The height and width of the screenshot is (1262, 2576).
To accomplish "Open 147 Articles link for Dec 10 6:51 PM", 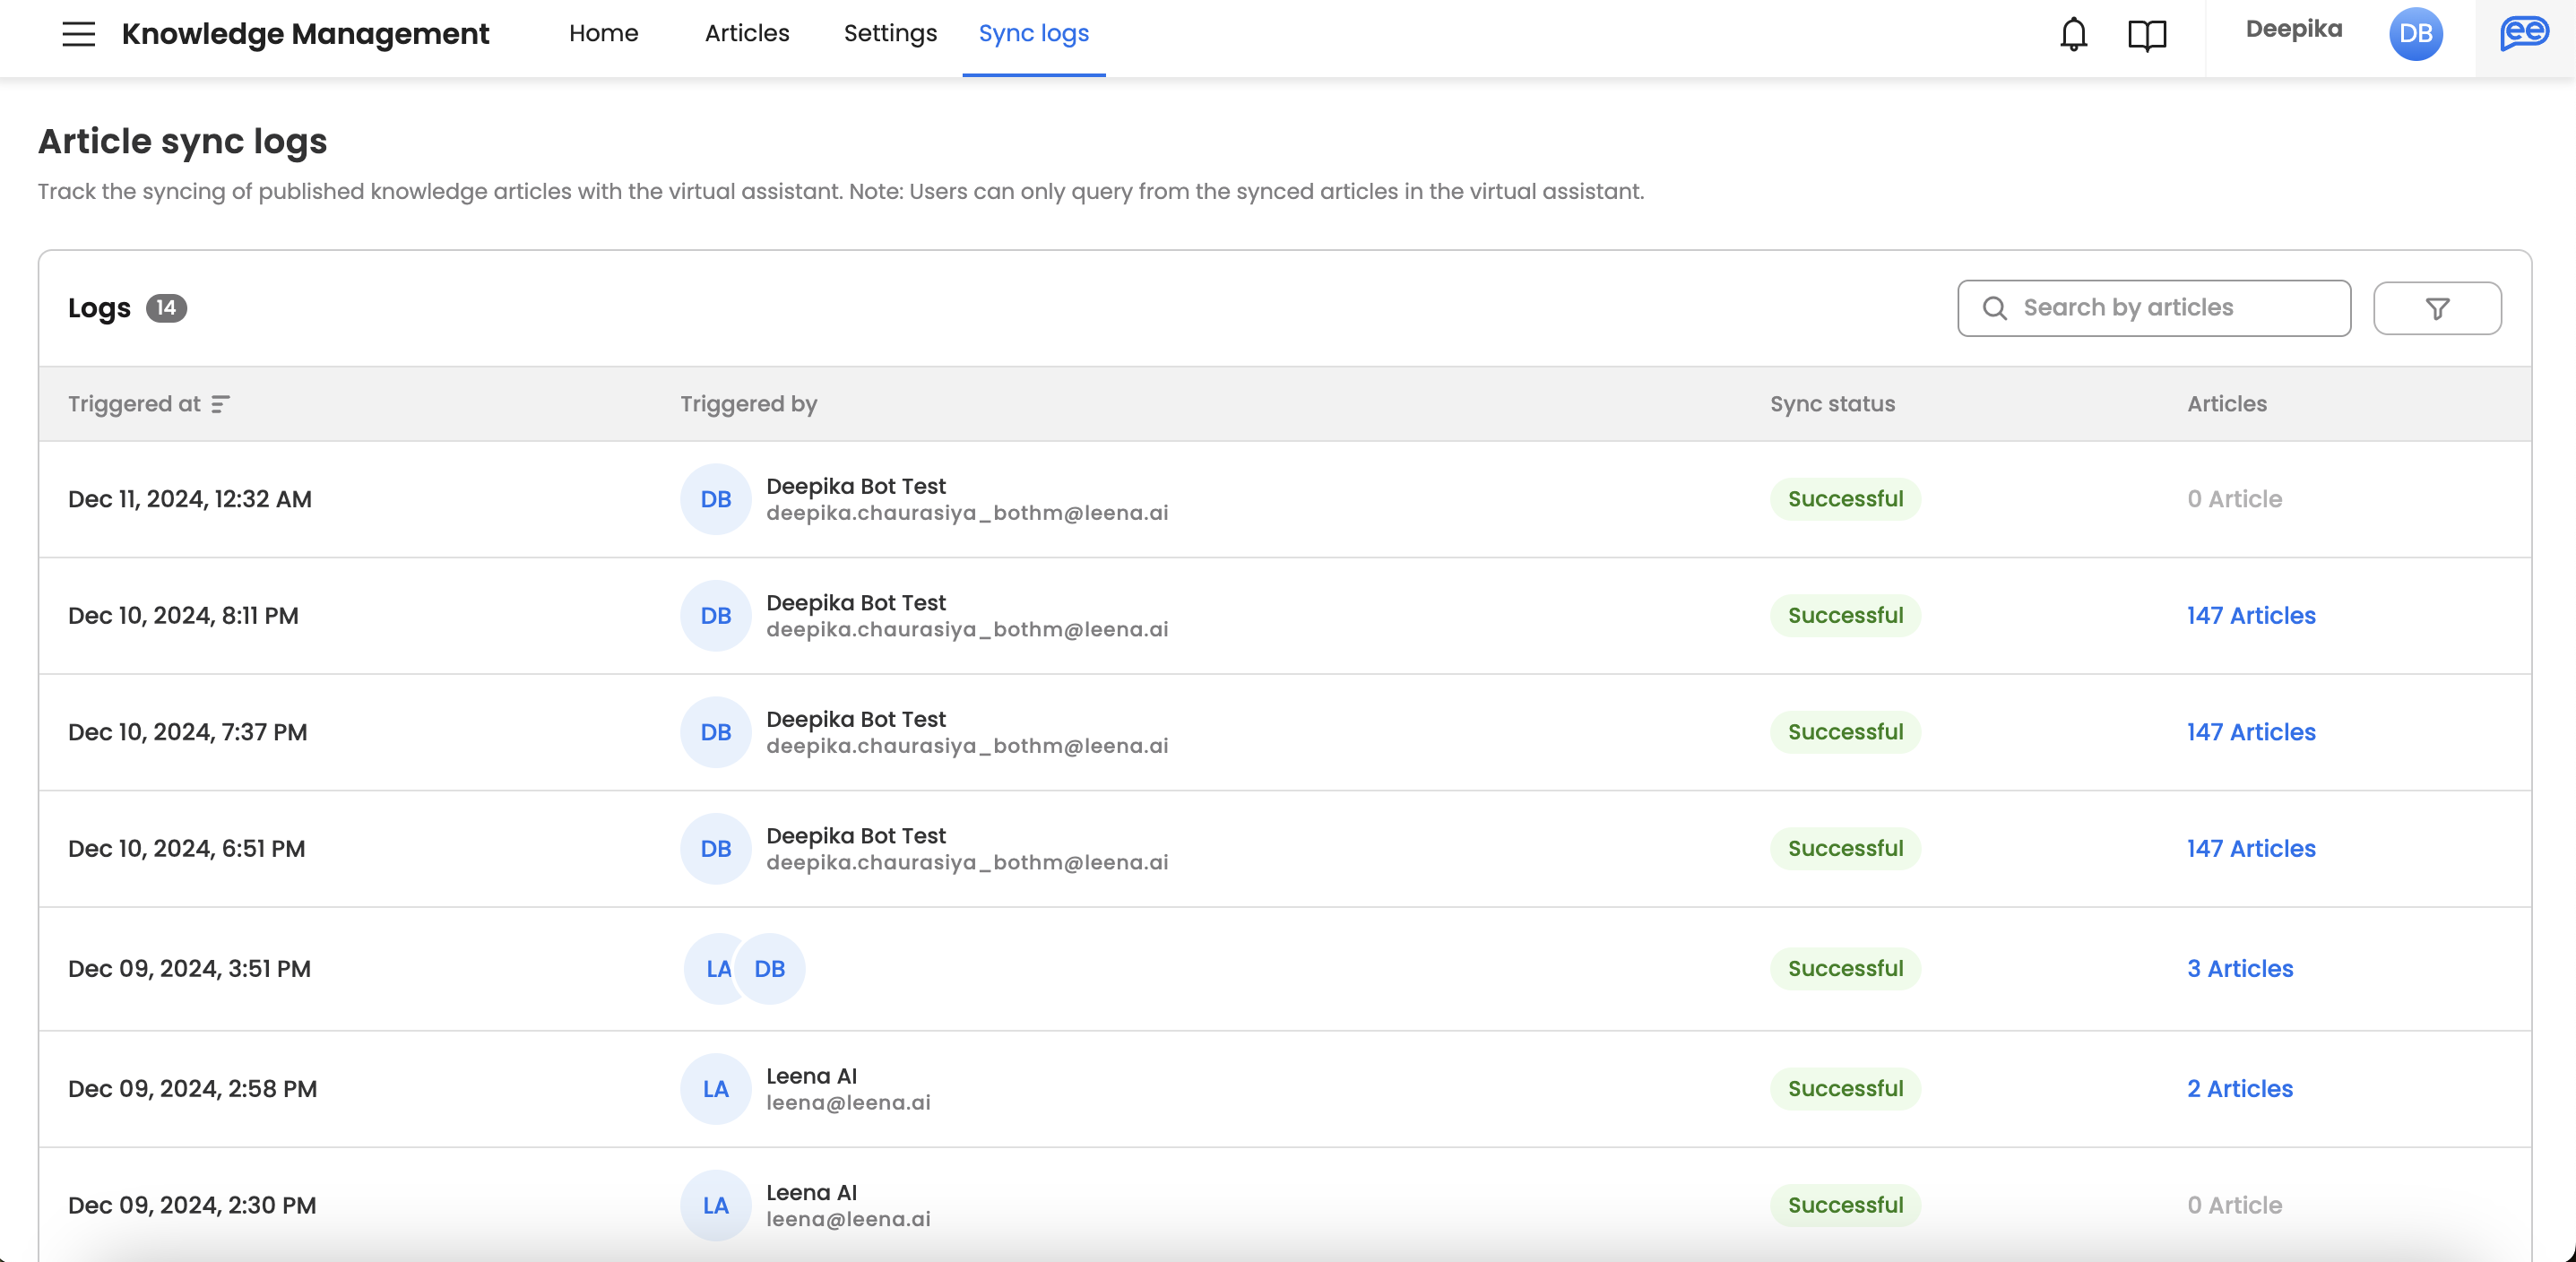I will [2250, 849].
